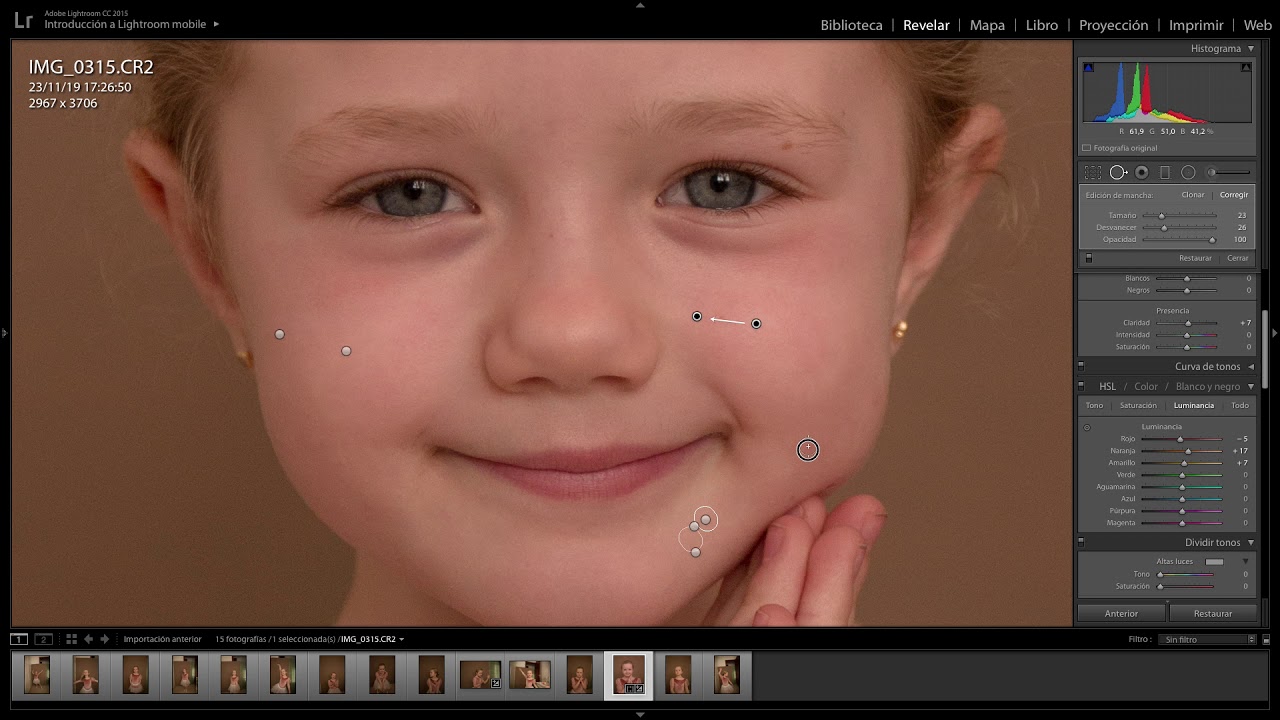Click second window display button 2

[x=43, y=639]
